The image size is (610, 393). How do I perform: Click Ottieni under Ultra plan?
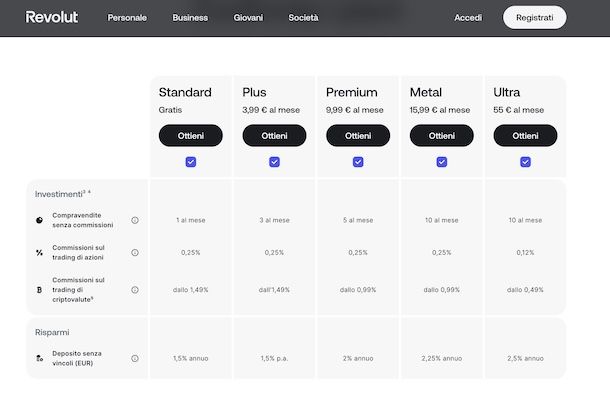[525, 135]
